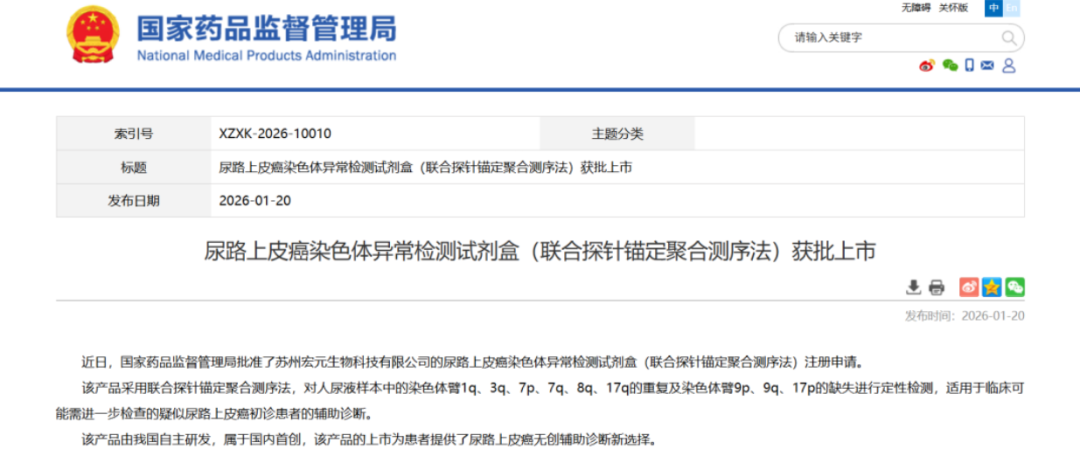
Task: Share article to Weibo red button
Action: pos(969,288)
